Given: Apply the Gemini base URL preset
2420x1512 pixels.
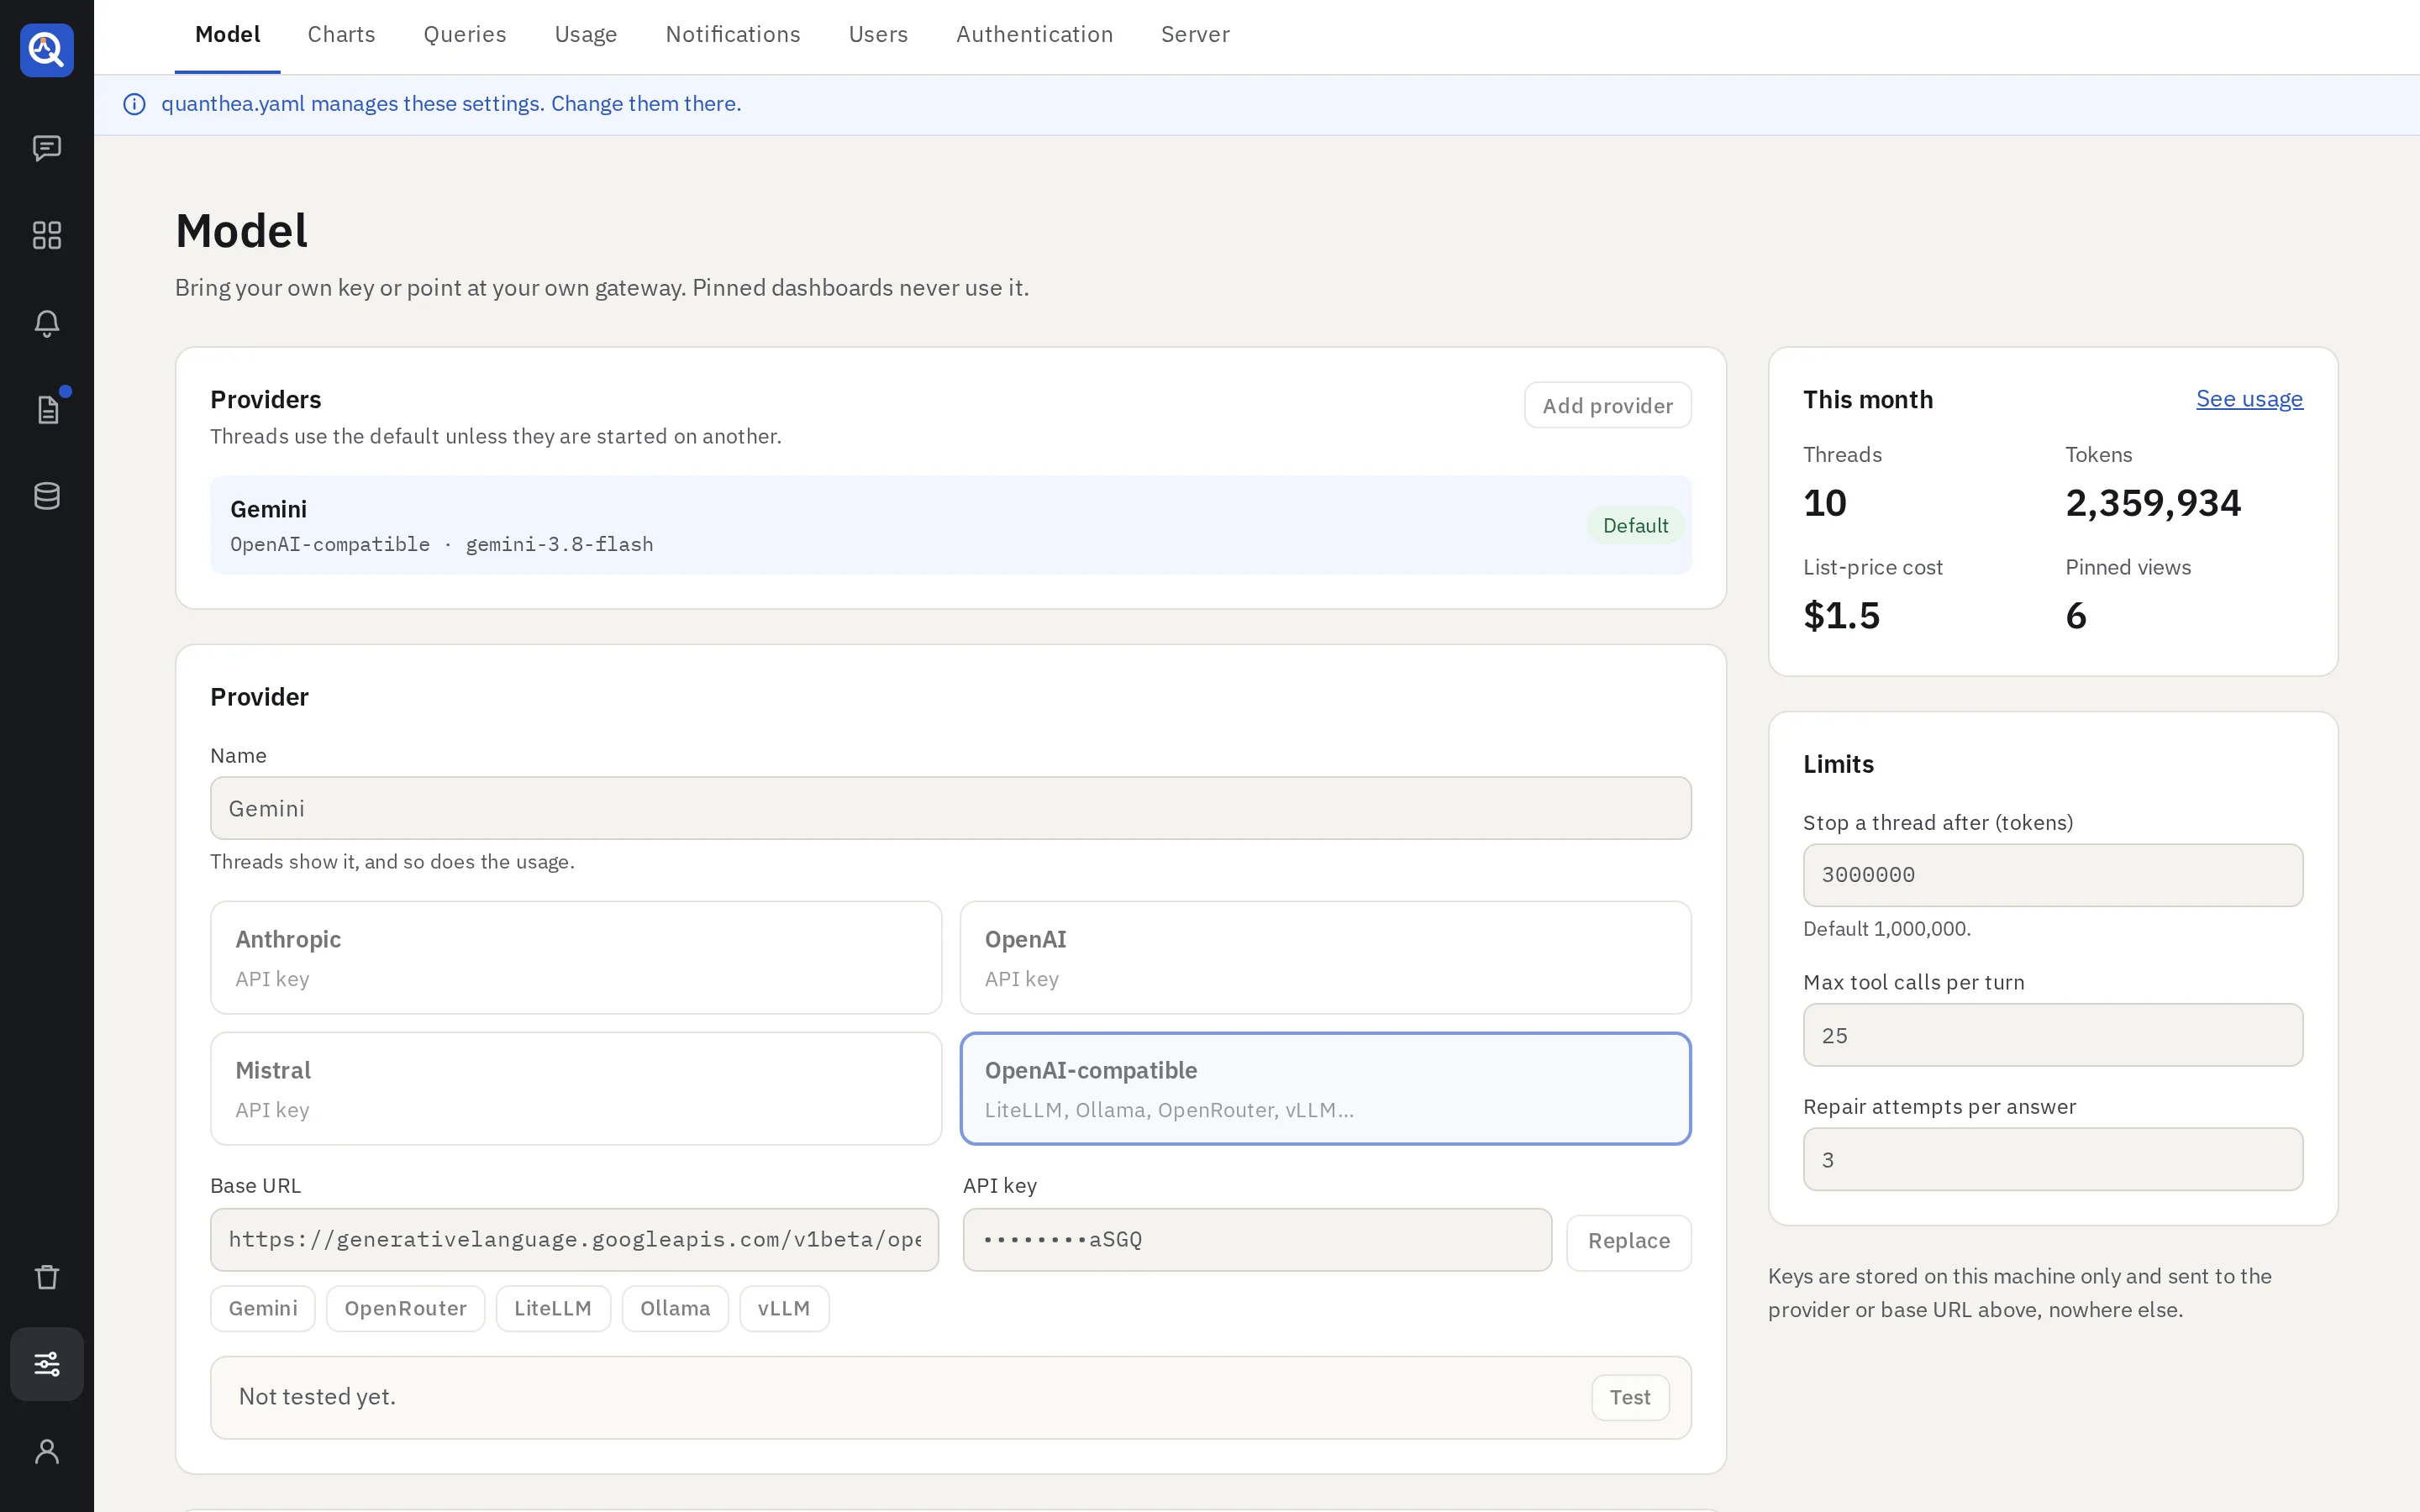Looking at the screenshot, I should [x=263, y=1309].
